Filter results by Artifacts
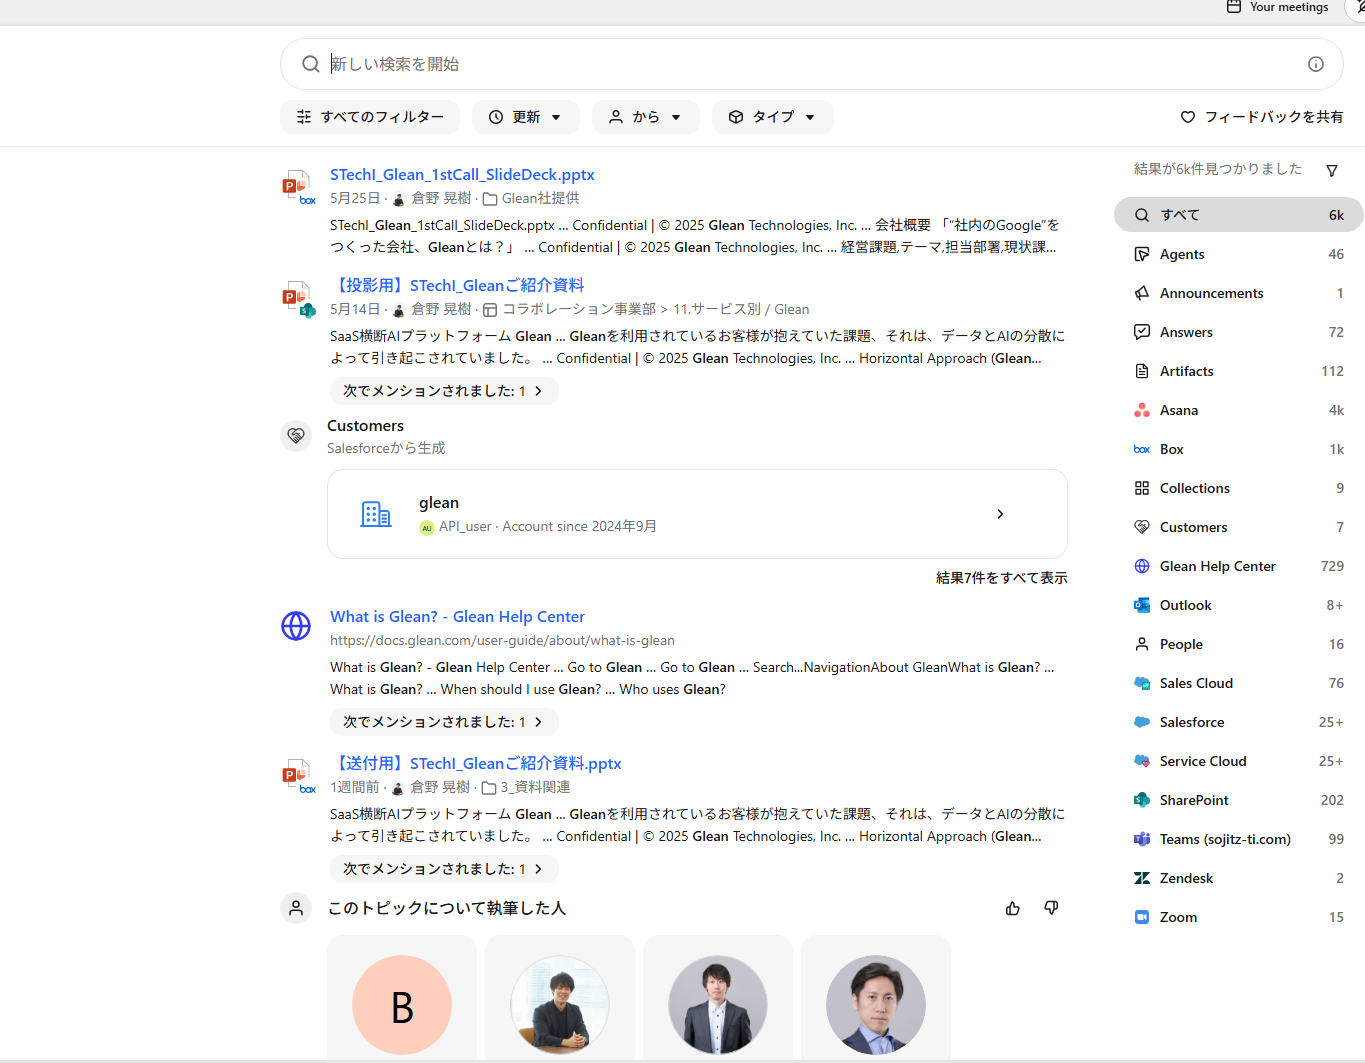The width and height of the screenshot is (1365, 1063). (x=1238, y=371)
